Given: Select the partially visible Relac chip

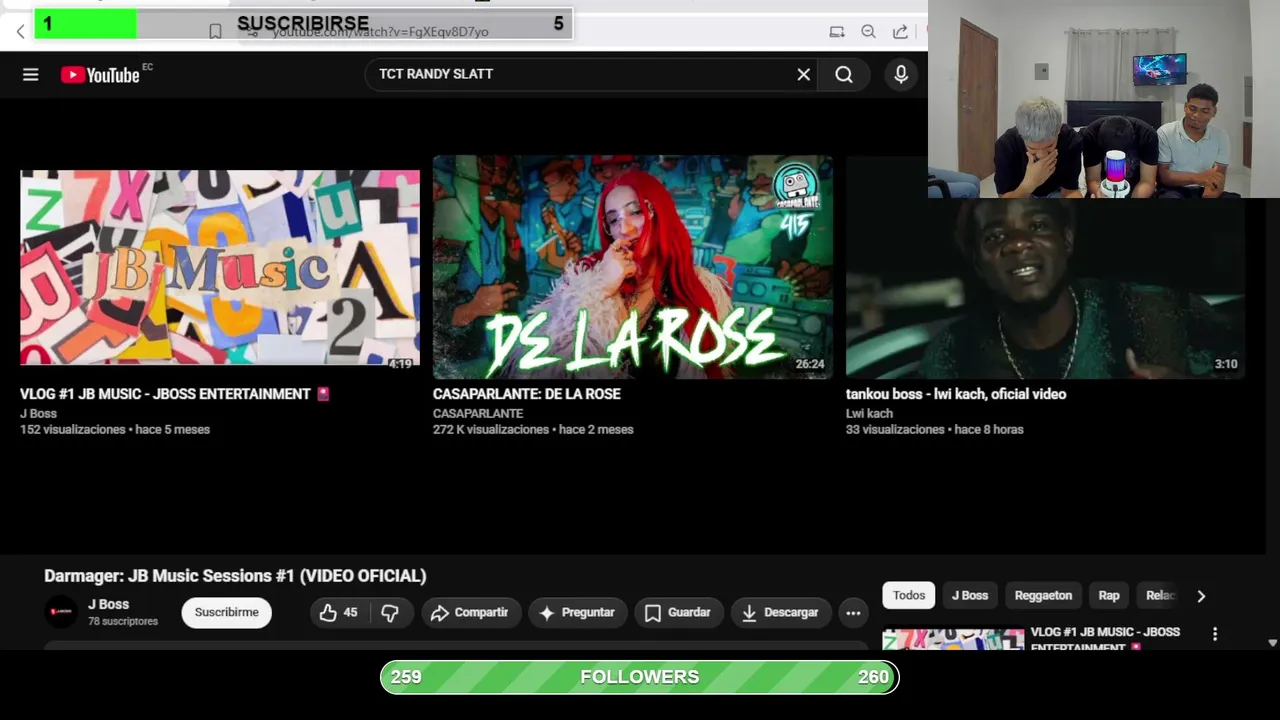Looking at the screenshot, I should coord(1159,595).
